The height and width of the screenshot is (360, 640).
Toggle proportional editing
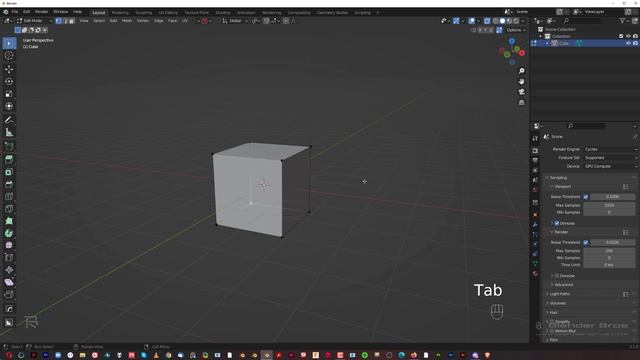coord(286,21)
